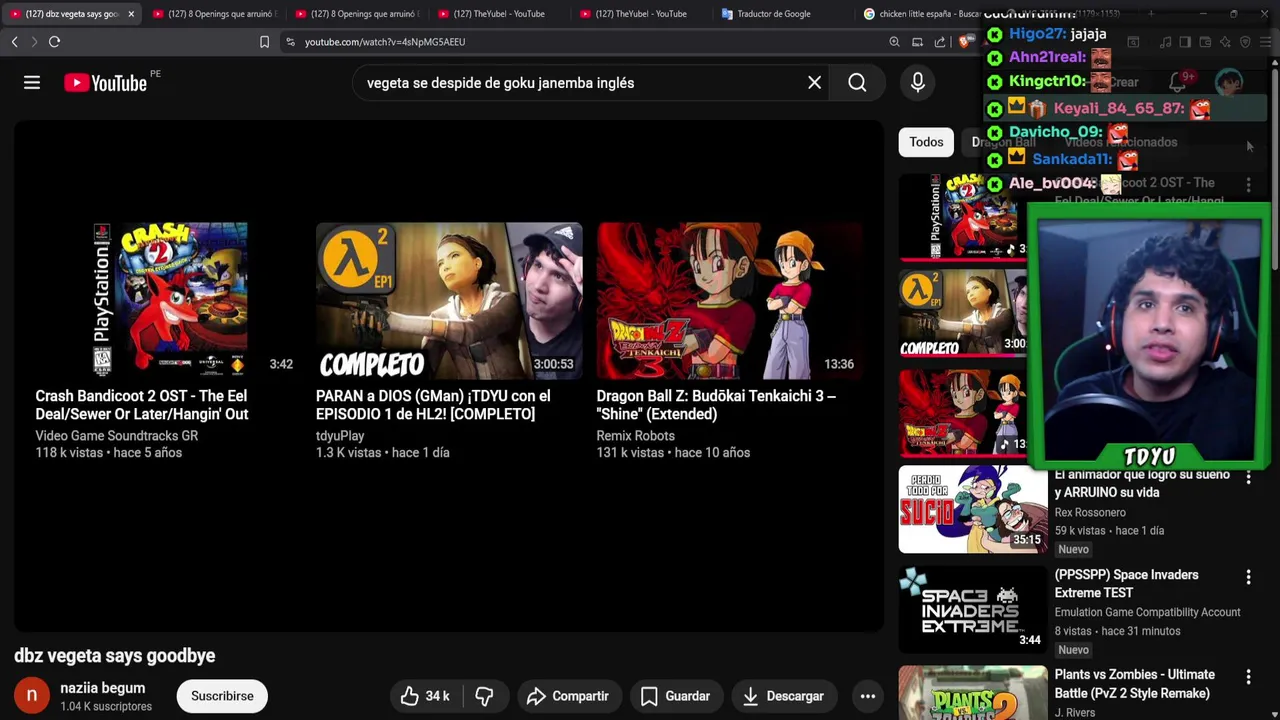Click 'Emulation Game Compatibility Account' channel name
The width and height of the screenshot is (1280, 720).
pyautogui.click(x=1147, y=612)
